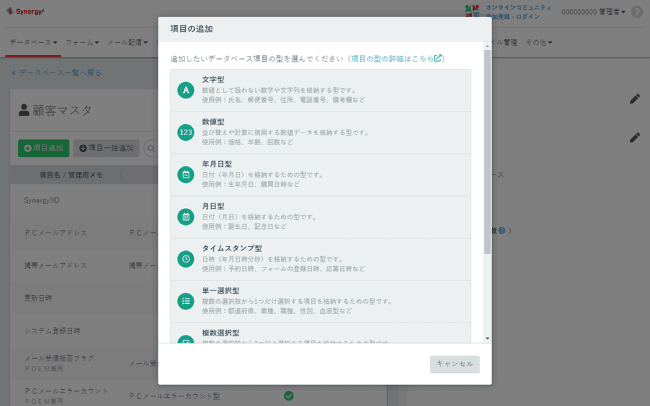
Task: Open the その他 menu
Action: click(539, 44)
